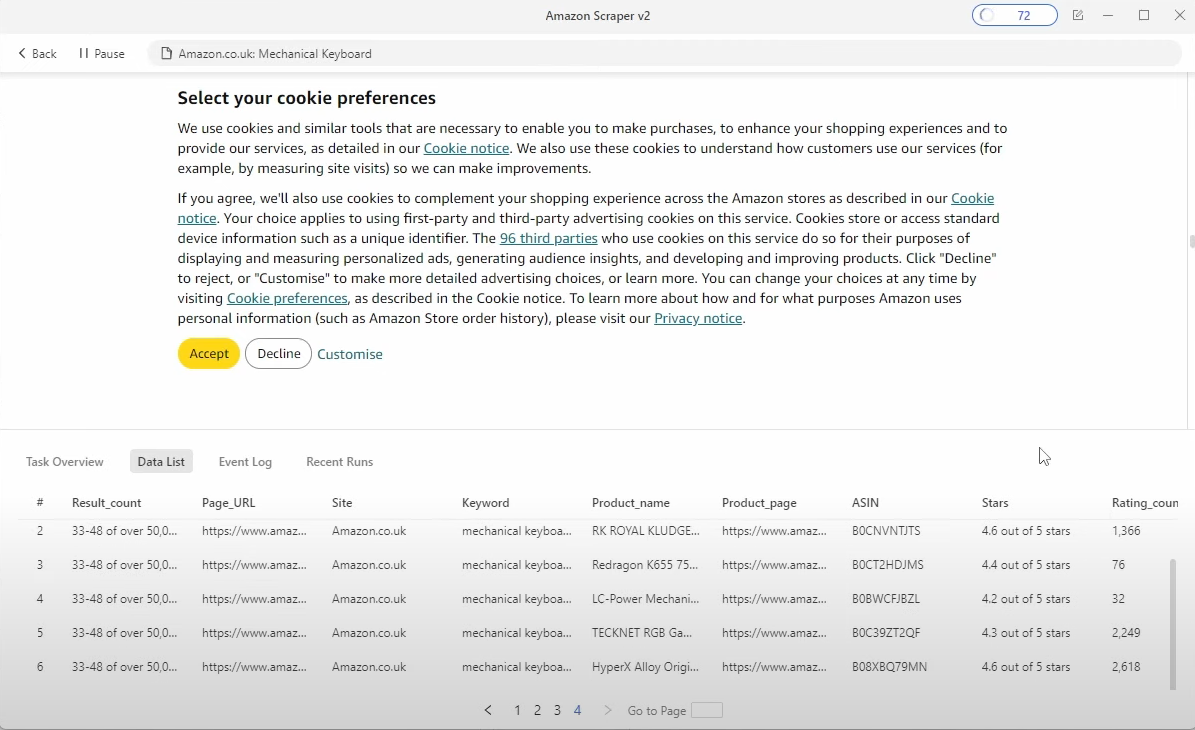Click the Keyword column header
Viewport: 1195px width, 730px height.
click(x=485, y=503)
